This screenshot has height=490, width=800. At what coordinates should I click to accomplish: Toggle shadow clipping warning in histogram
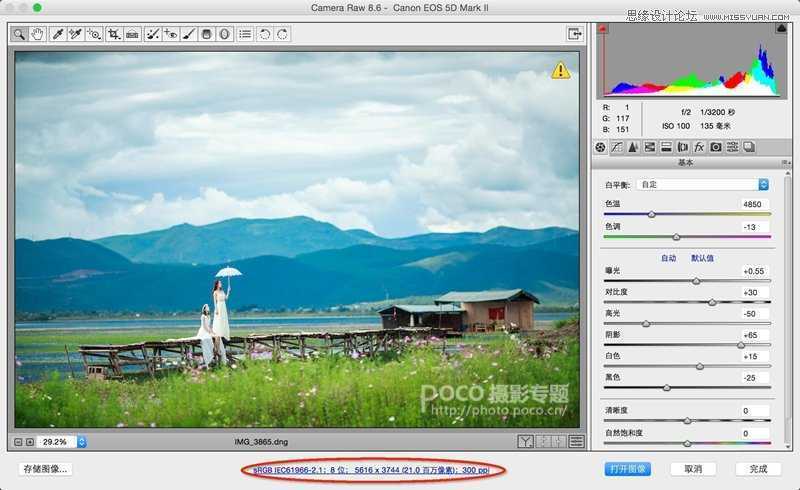click(603, 29)
